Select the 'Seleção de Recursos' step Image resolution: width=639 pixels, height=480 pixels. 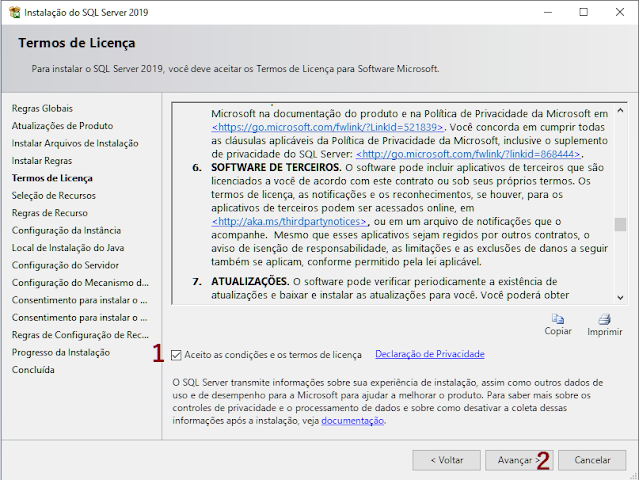54,196
